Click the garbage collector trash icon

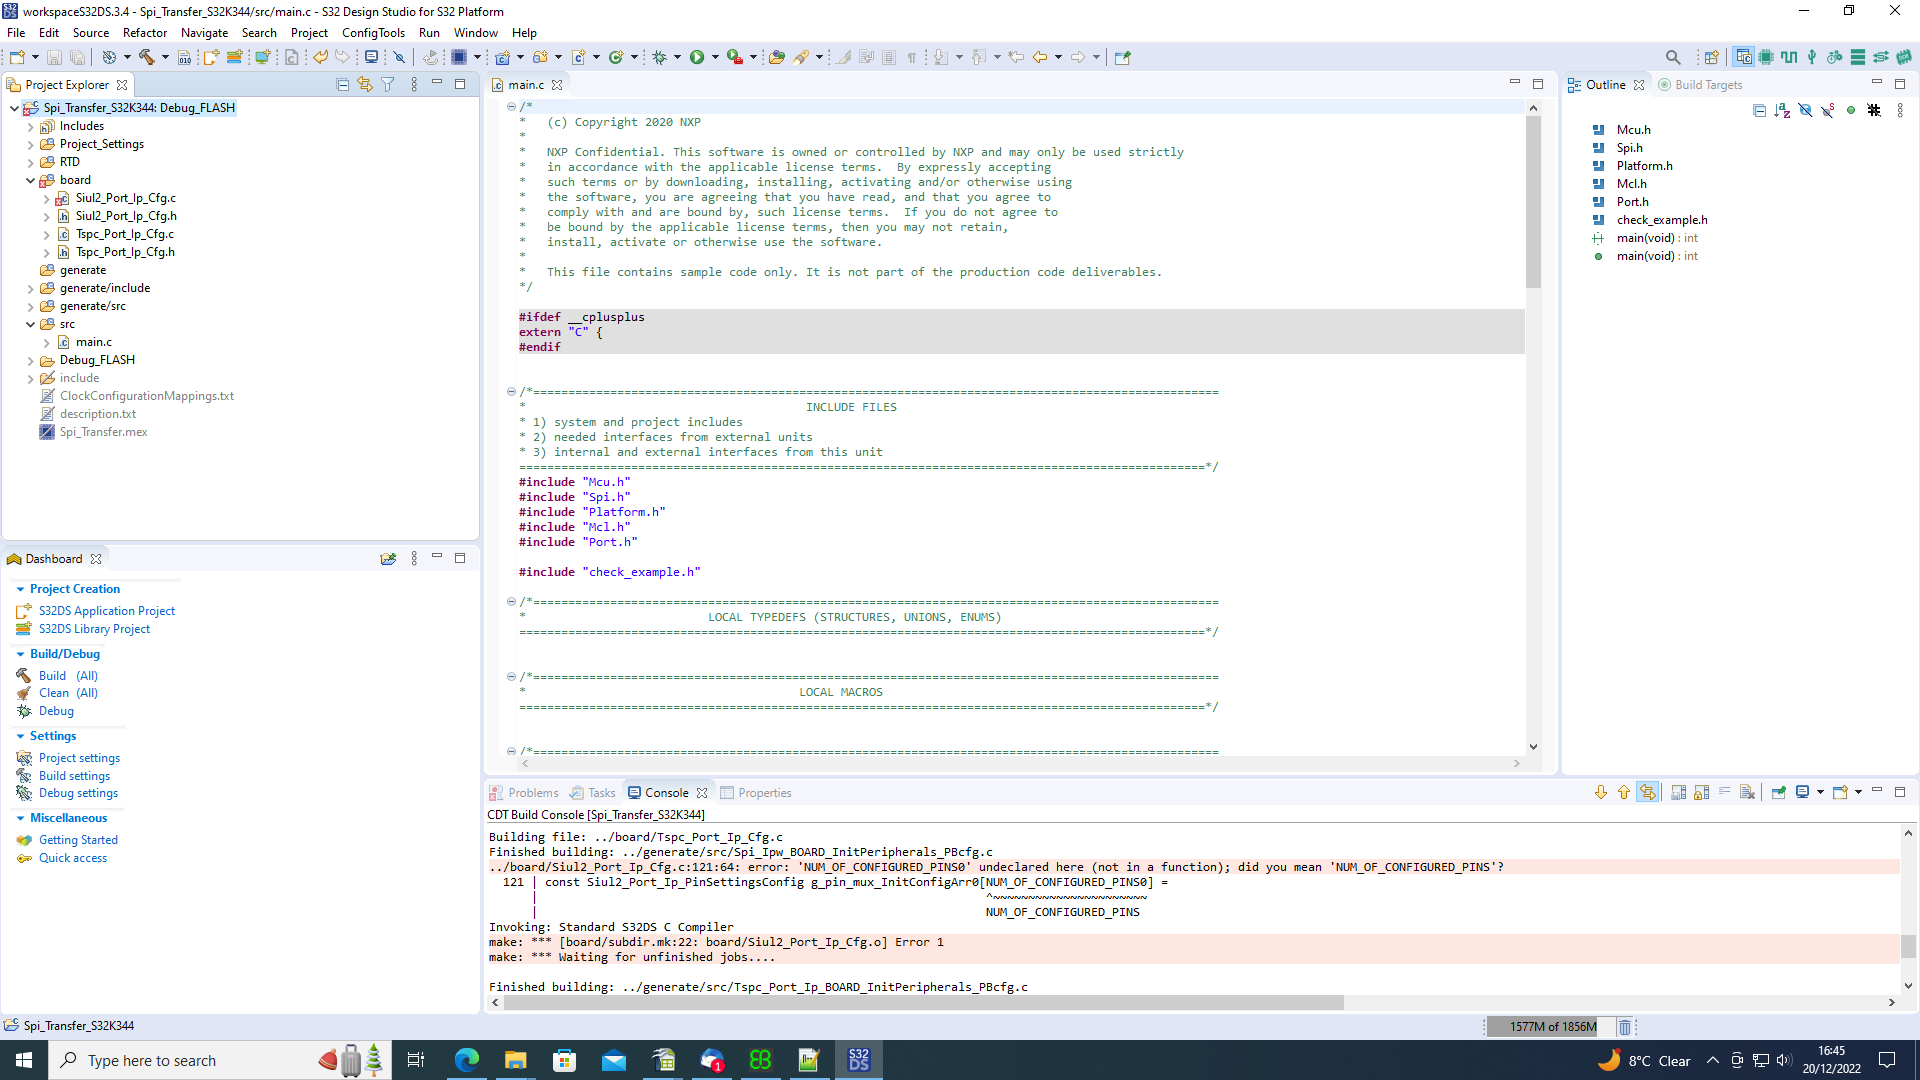click(x=1625, y=1027)
